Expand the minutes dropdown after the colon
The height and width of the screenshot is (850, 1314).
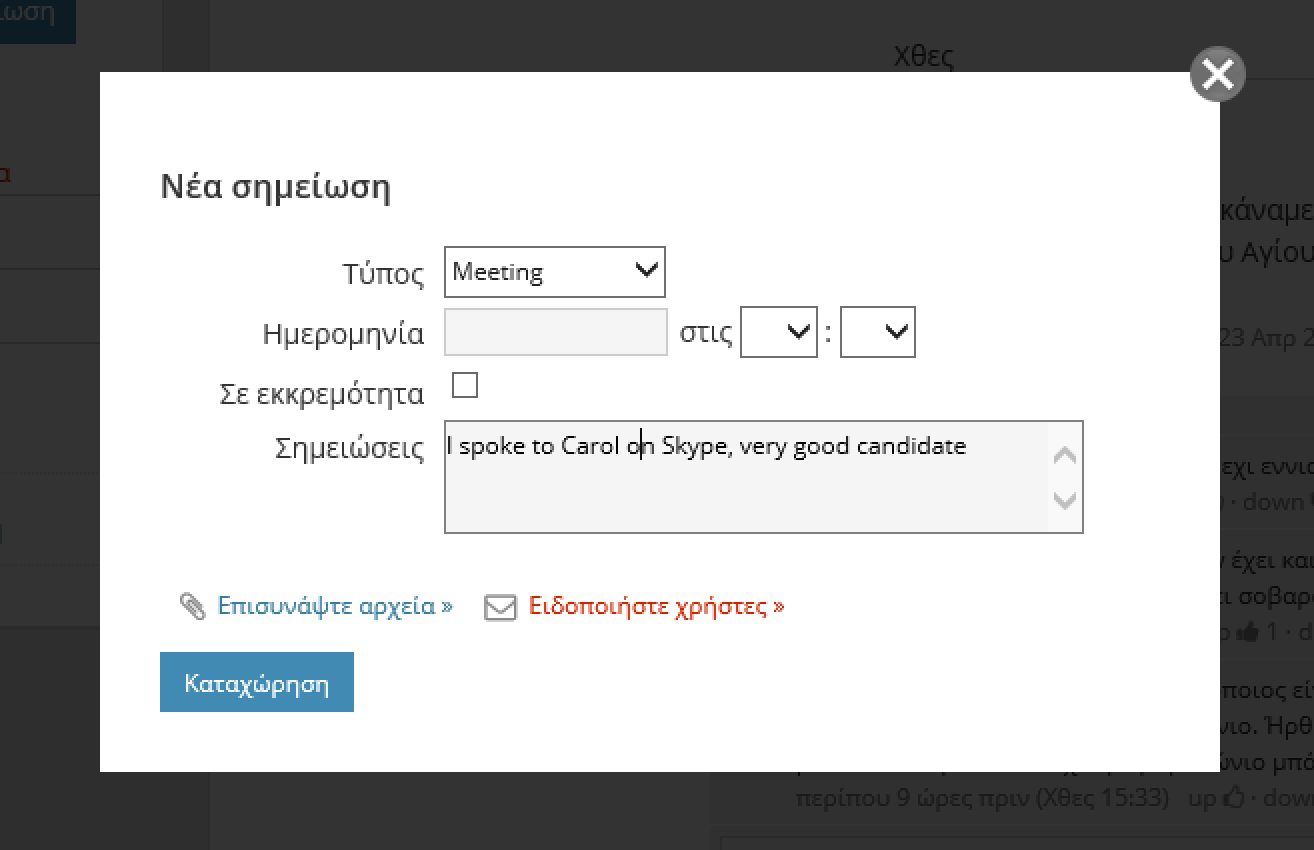tap(877, 332)
